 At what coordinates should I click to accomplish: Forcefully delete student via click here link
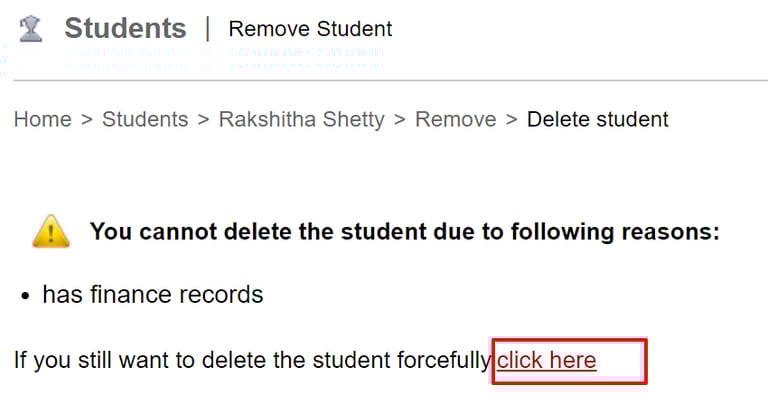click(x=547, y=361)
